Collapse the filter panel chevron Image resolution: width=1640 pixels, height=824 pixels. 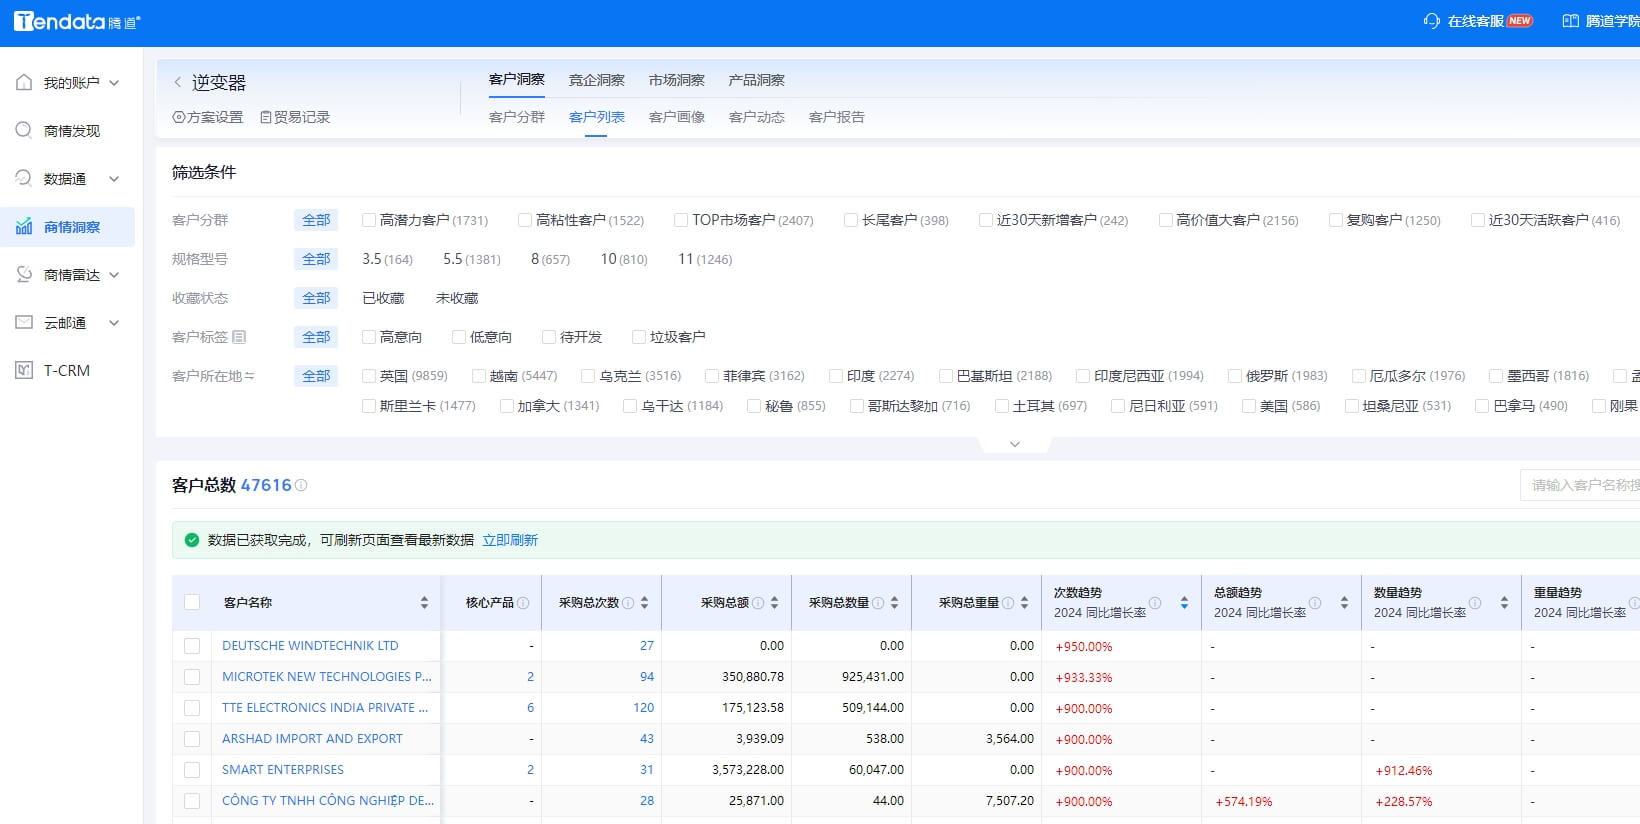tap(1014, 444)
